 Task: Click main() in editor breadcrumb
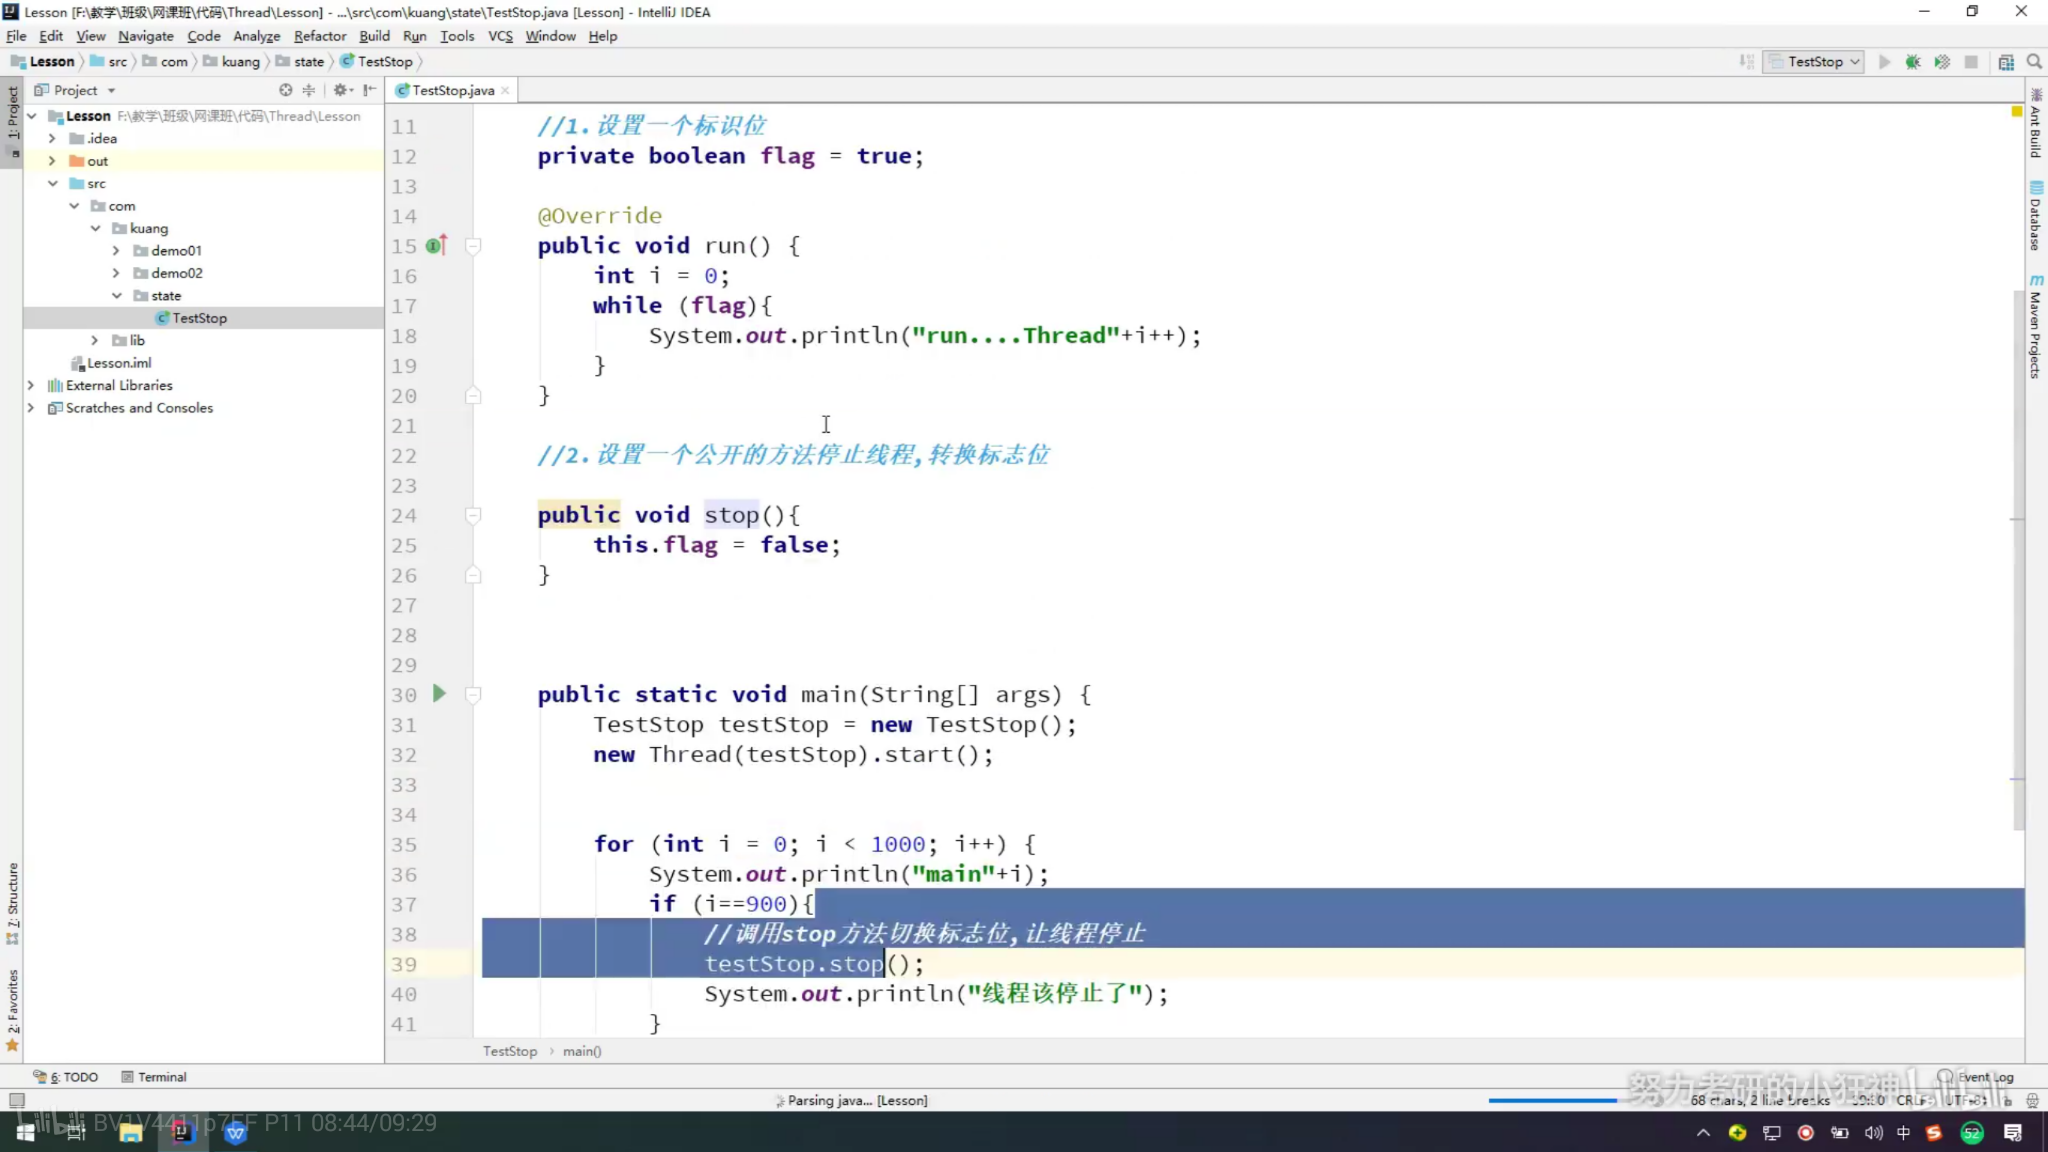(x=582, y=1051)
